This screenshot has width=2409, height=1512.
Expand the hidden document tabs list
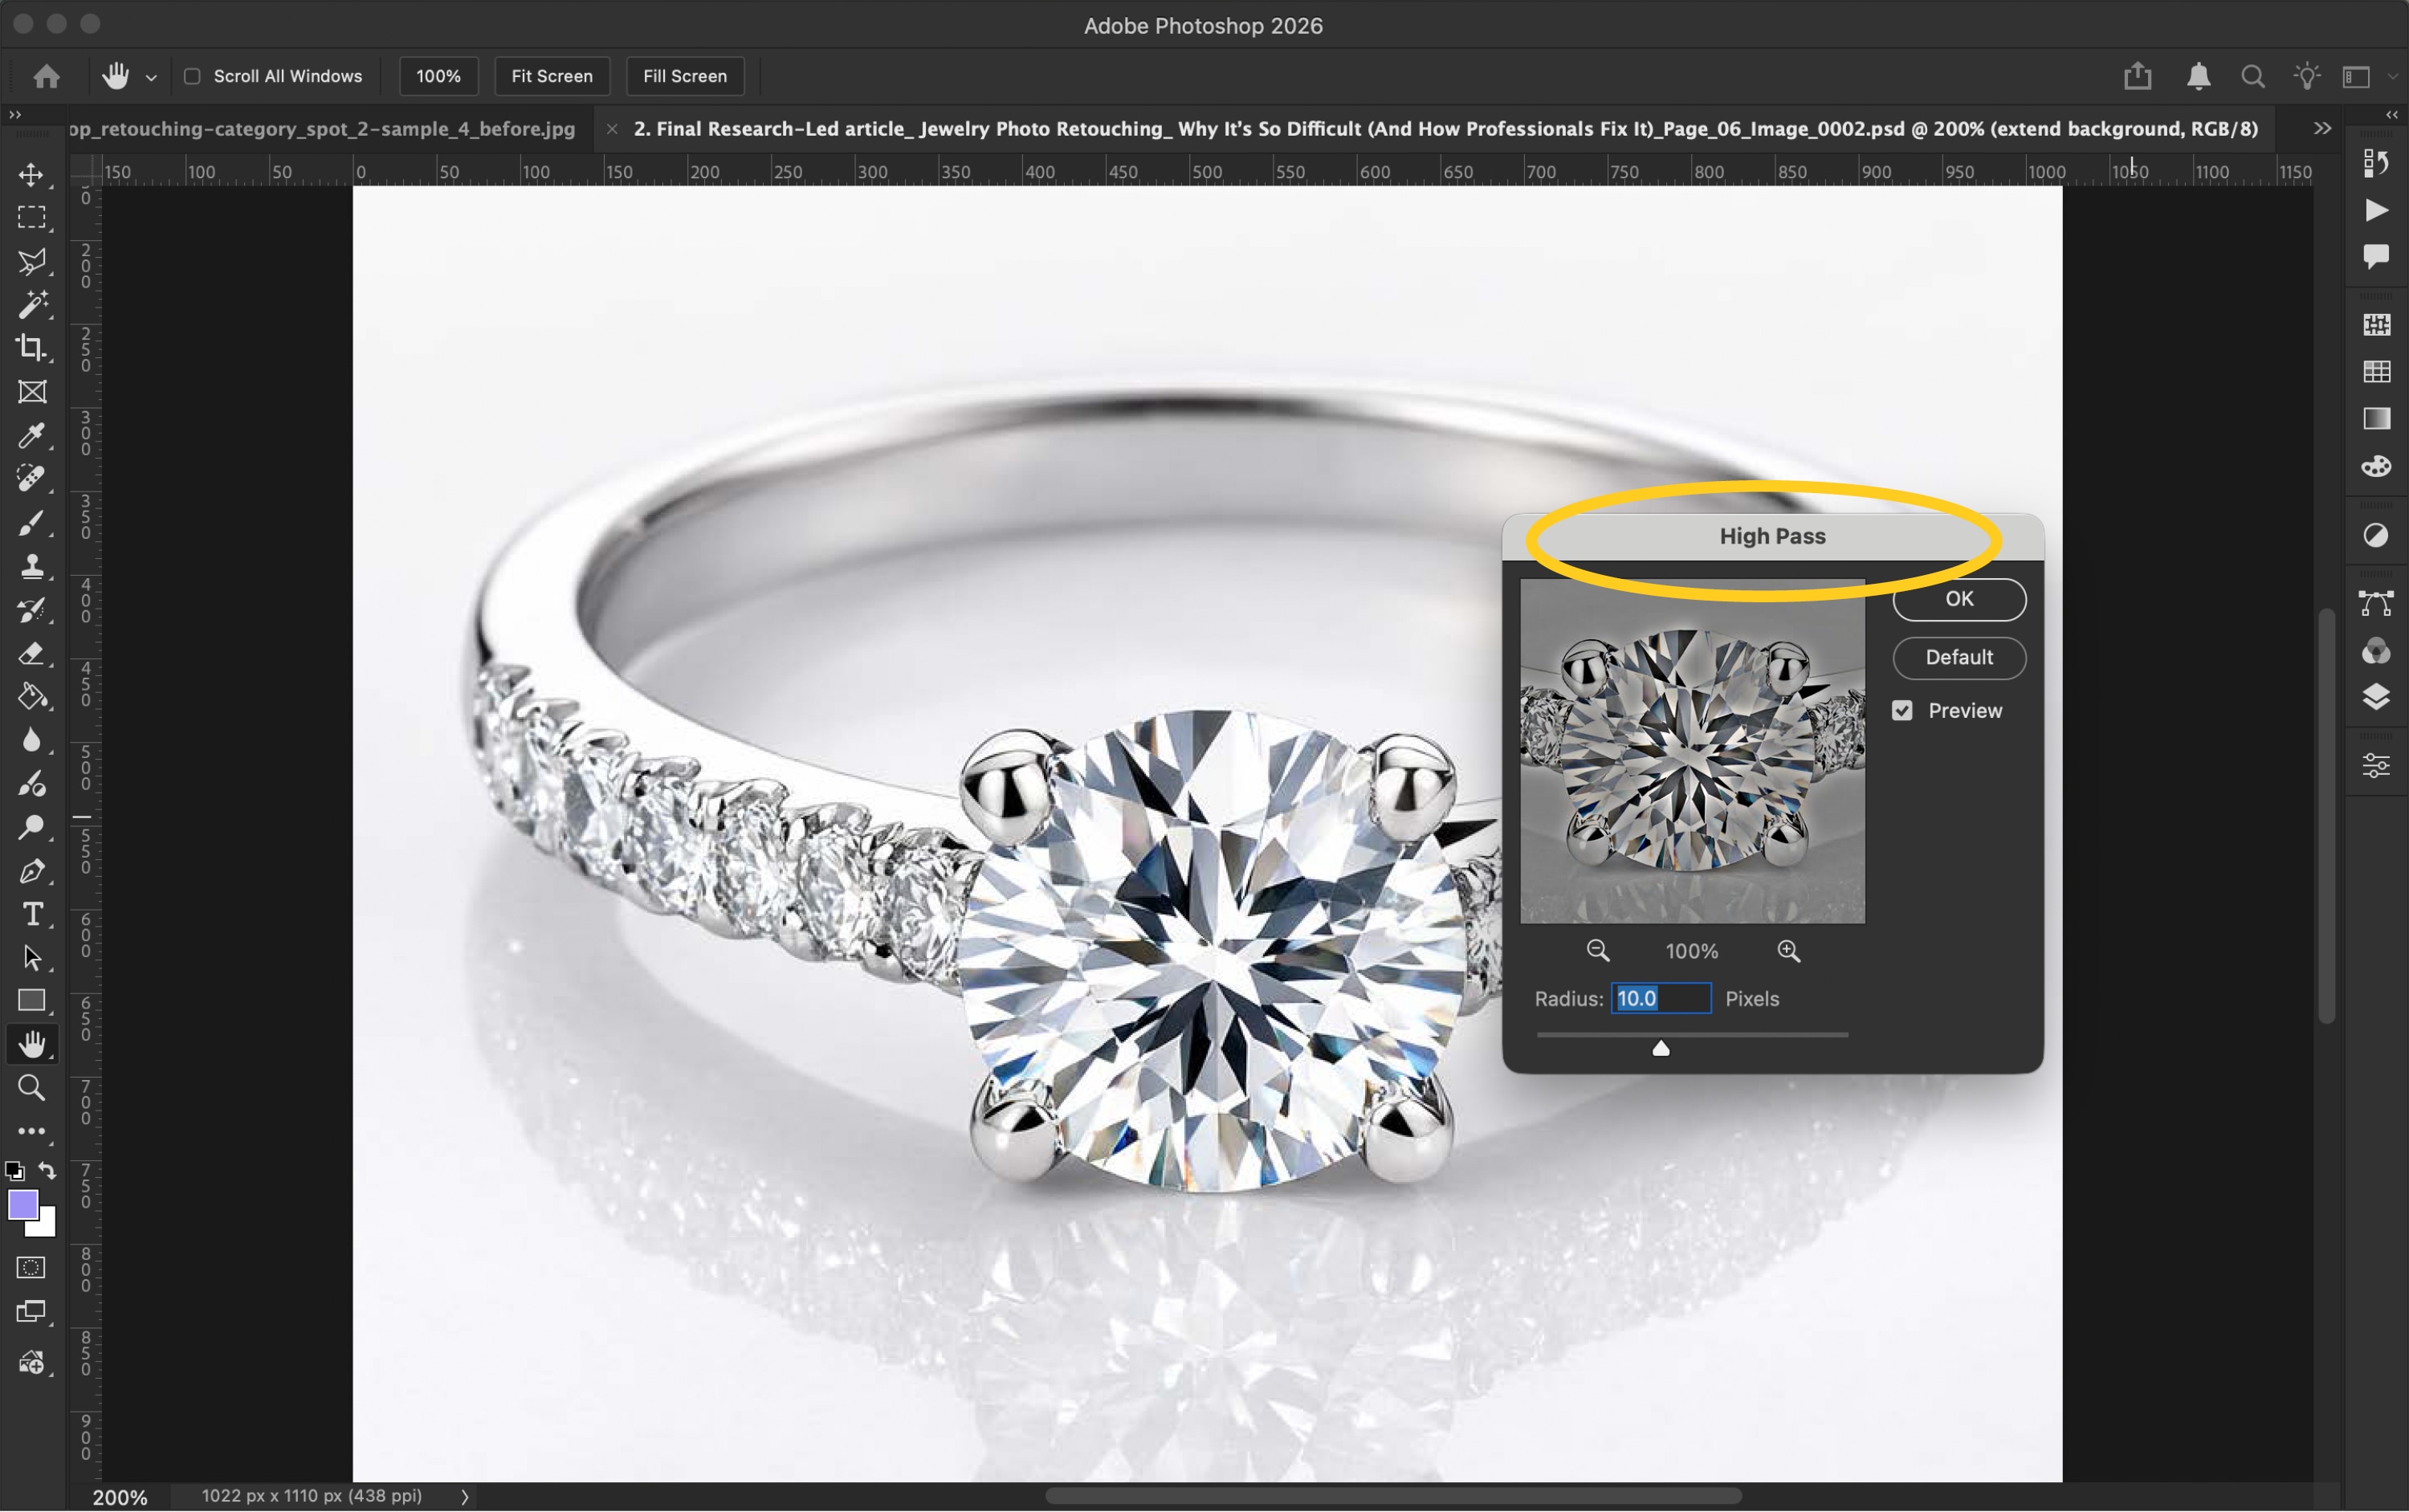(2323, 128)
